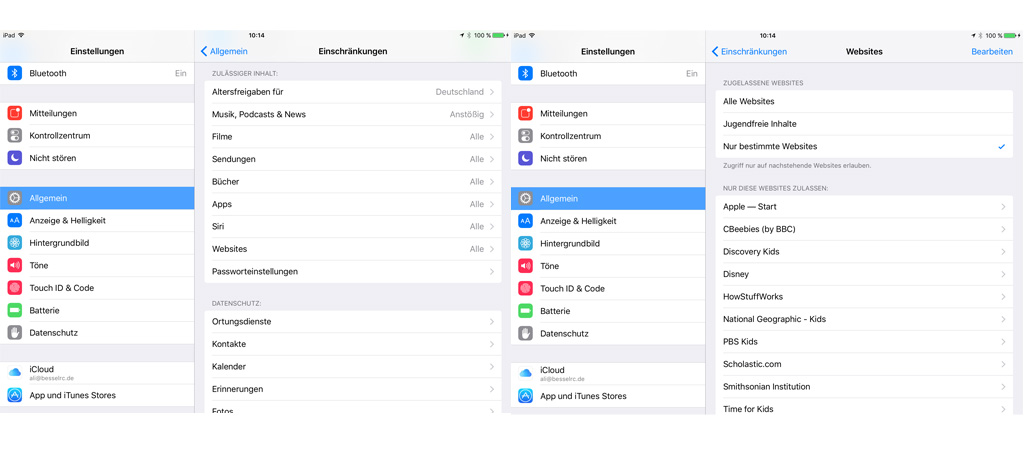Go back to Allgemein from Einschränkungen
Screen dimensions: 1024x450
point(224,51)
